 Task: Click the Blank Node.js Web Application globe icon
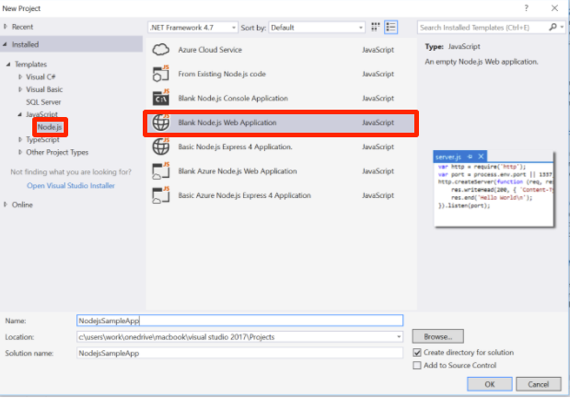[161, 122]
